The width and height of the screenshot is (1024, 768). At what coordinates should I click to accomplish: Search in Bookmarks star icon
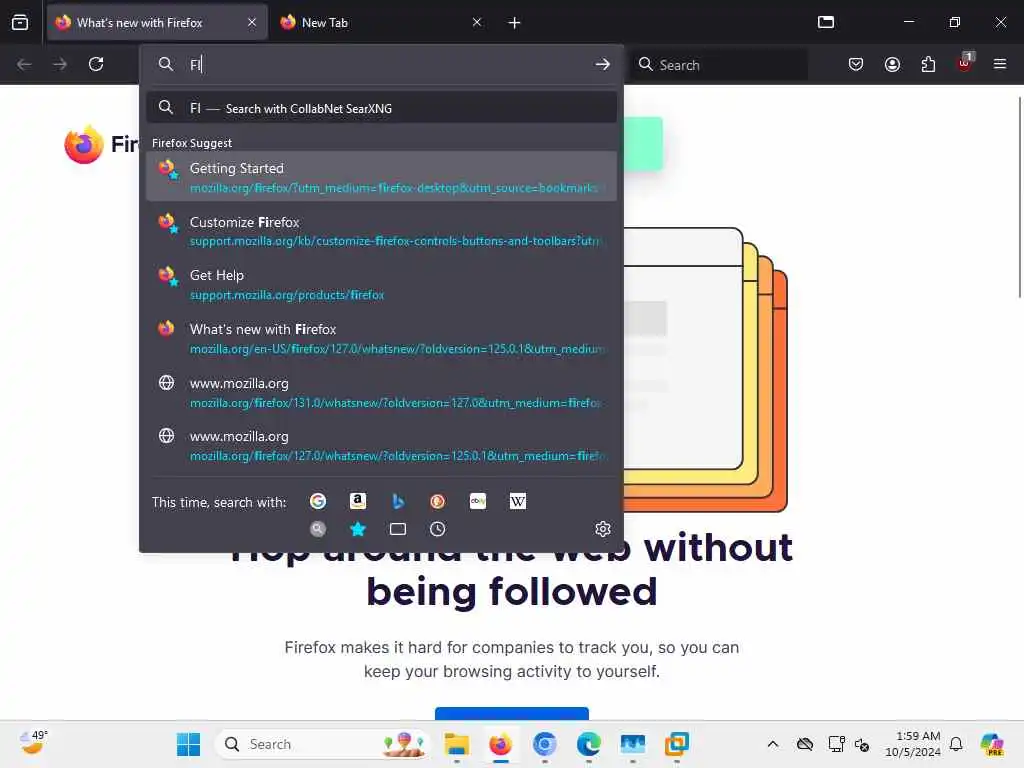coord(358,529)
